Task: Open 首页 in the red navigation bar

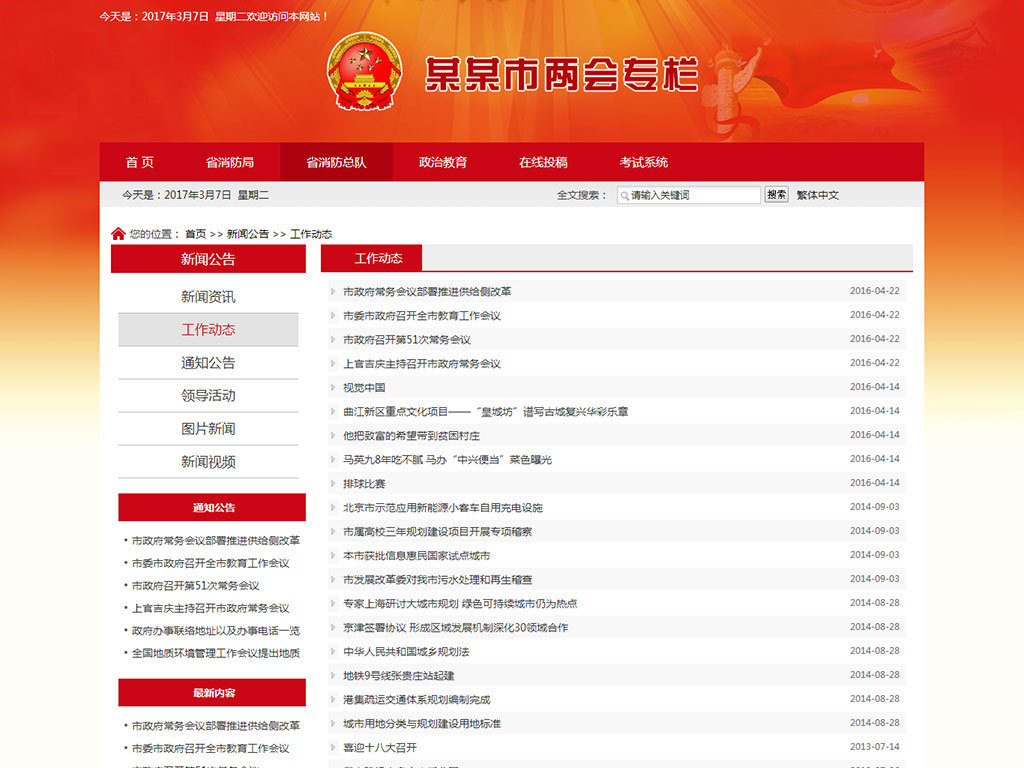Action: click(140, 162)
